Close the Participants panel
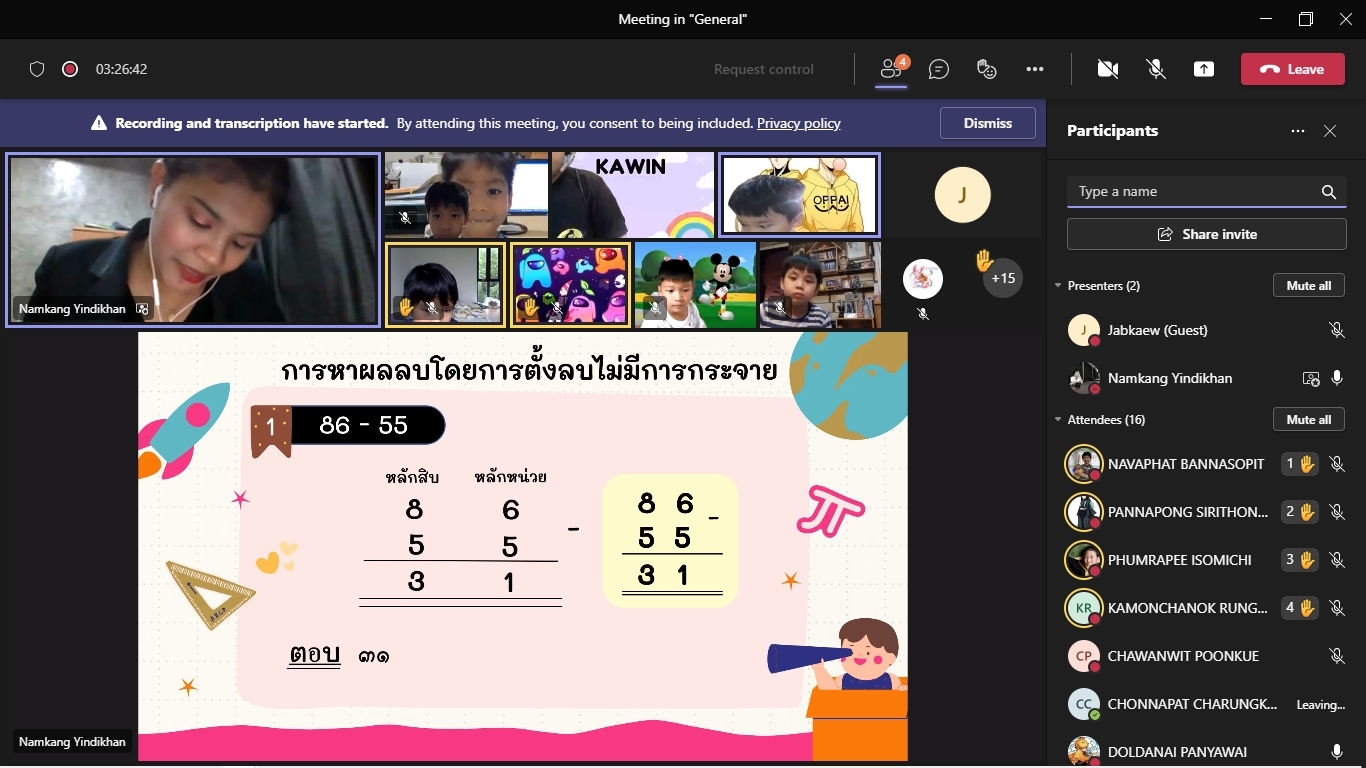The height and width of the screenshot is (768, 1366). pos(1330,131)
